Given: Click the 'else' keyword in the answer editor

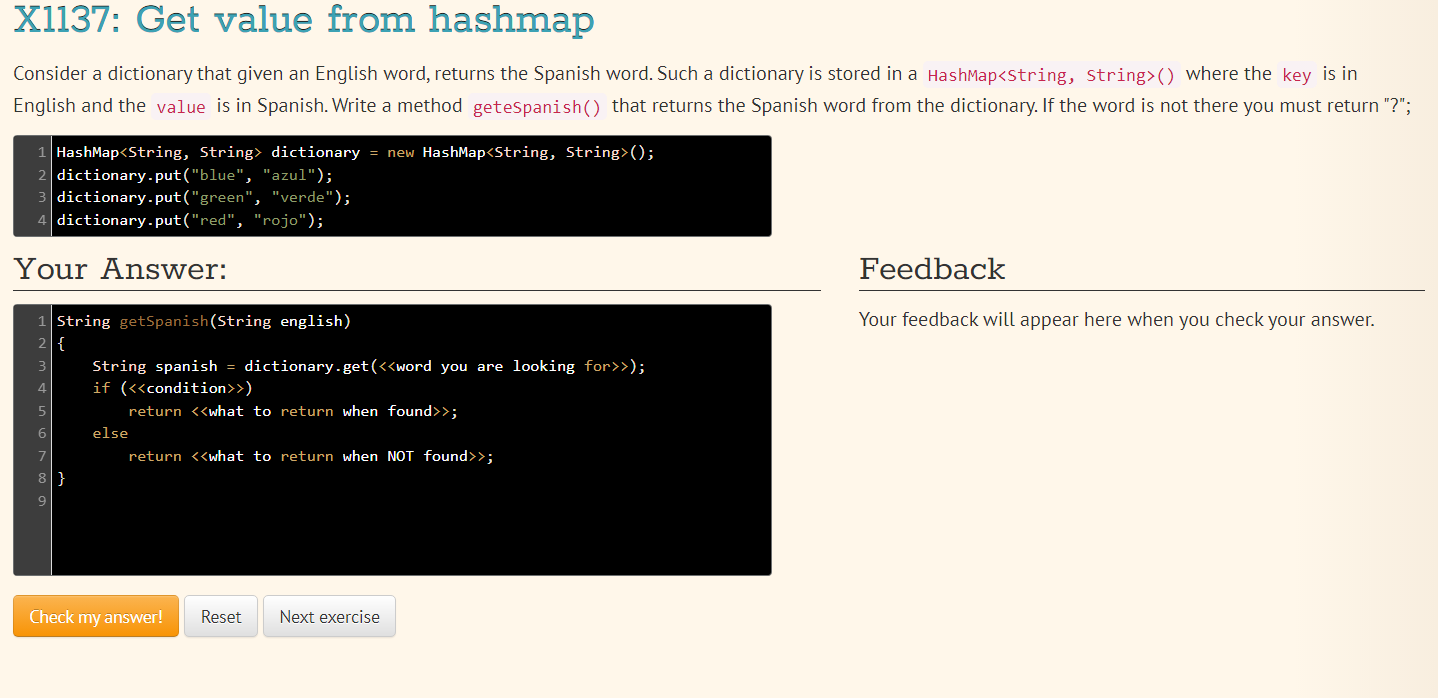Looking at the screenshot, I should pyautogui.click(x=110, y=433).
